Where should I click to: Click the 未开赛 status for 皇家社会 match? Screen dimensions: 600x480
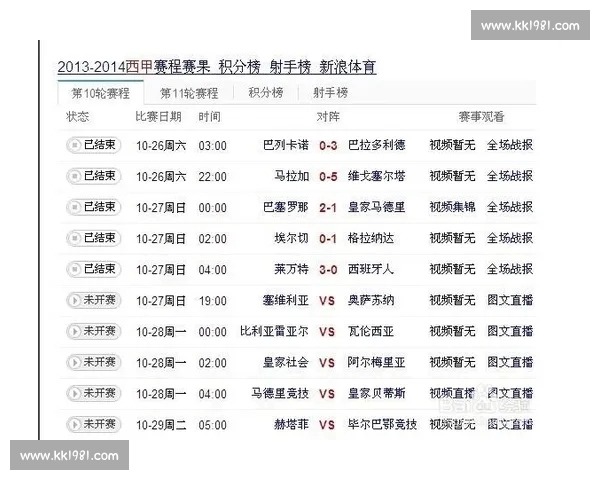point(93,362)
